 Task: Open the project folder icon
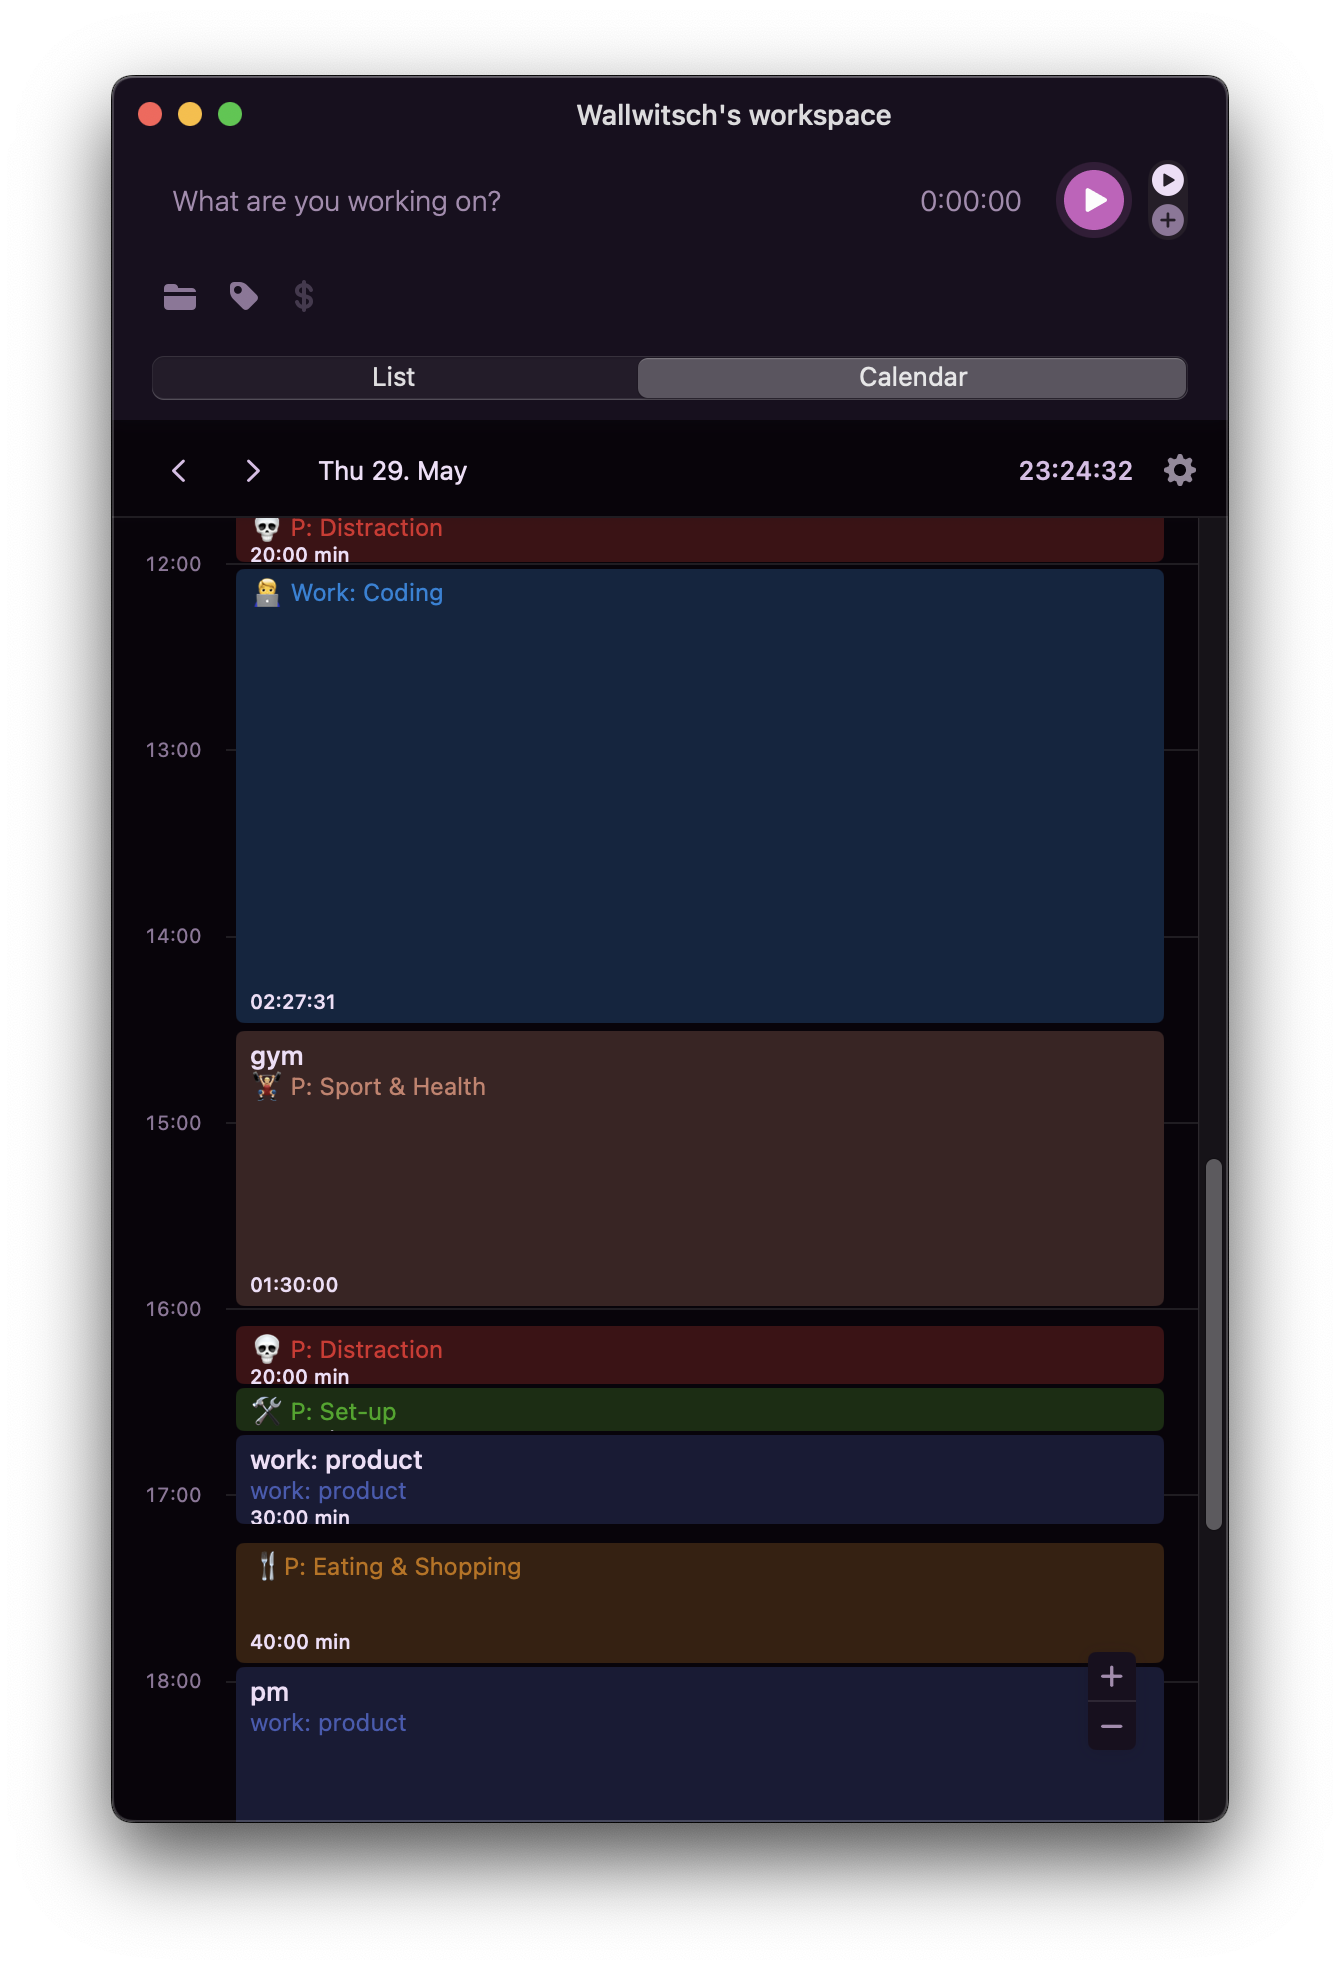coord(180,296)
